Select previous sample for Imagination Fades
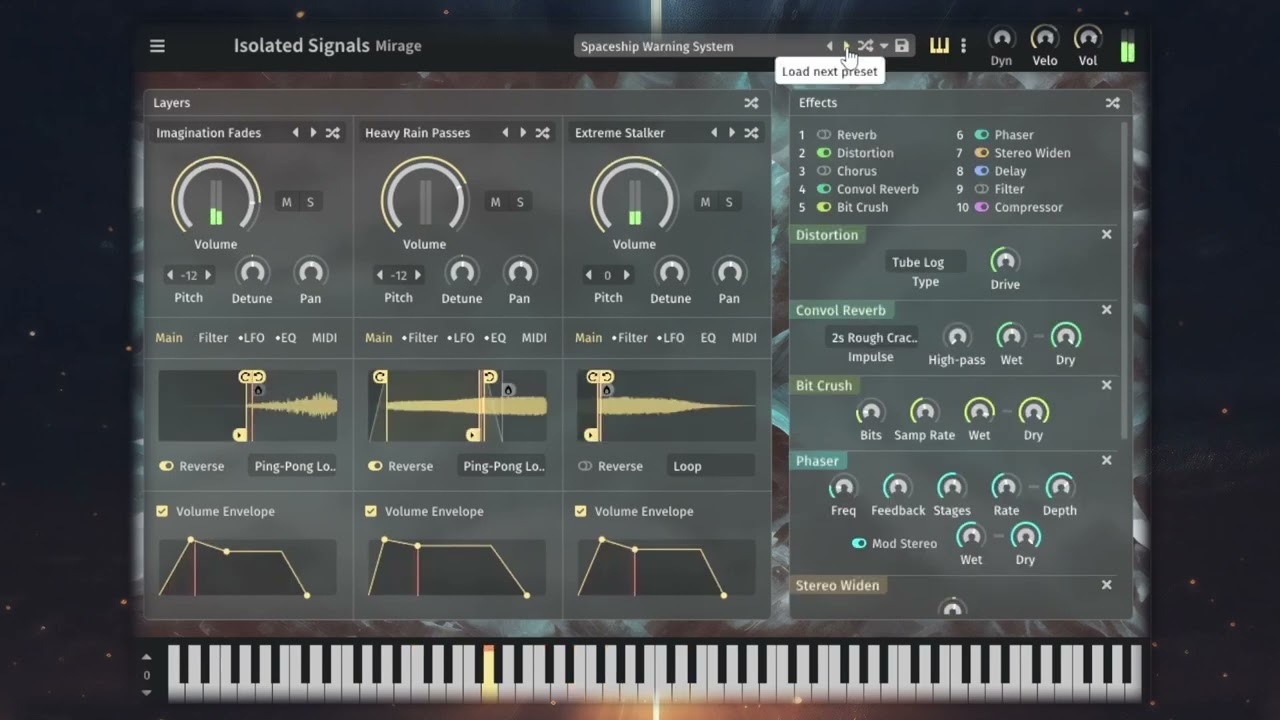Viewport: 1280px width, 720px height. click(295, 133)
